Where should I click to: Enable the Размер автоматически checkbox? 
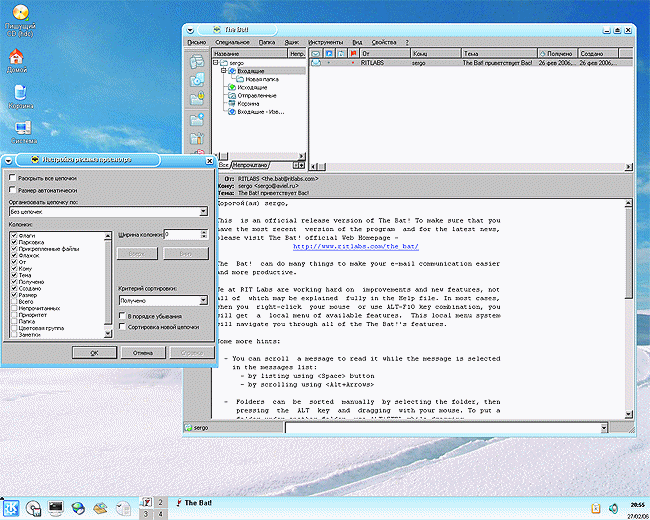(12, 190)
